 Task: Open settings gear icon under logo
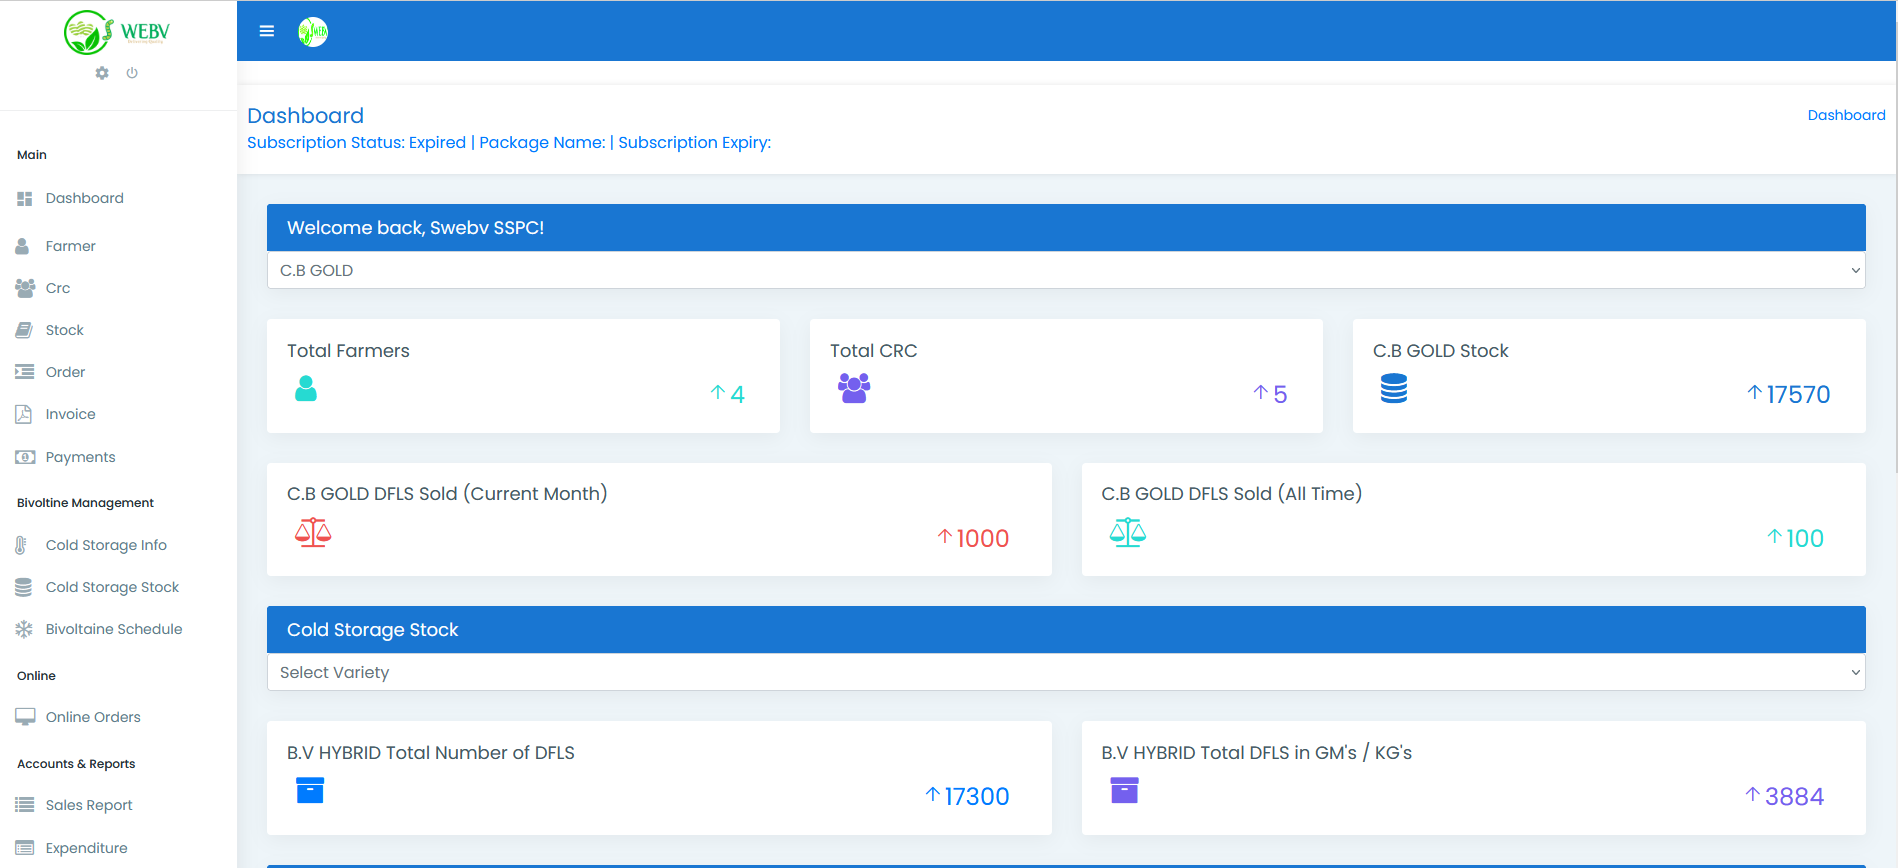pos(102,73)
